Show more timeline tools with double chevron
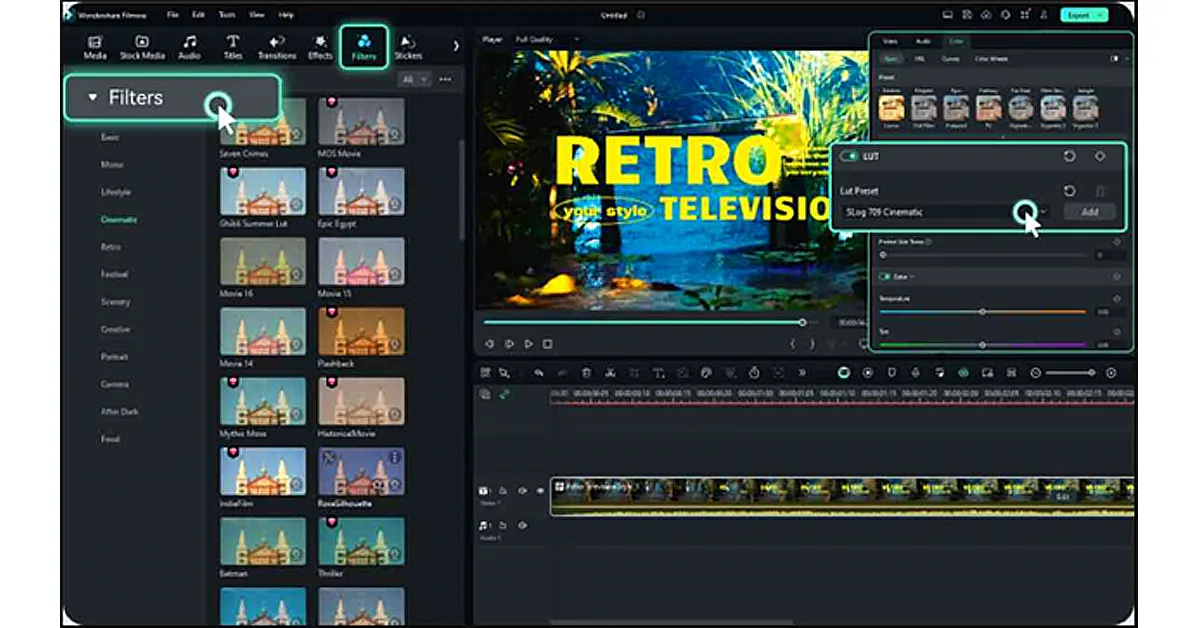 pyautogui.click(x=802, y=372)
